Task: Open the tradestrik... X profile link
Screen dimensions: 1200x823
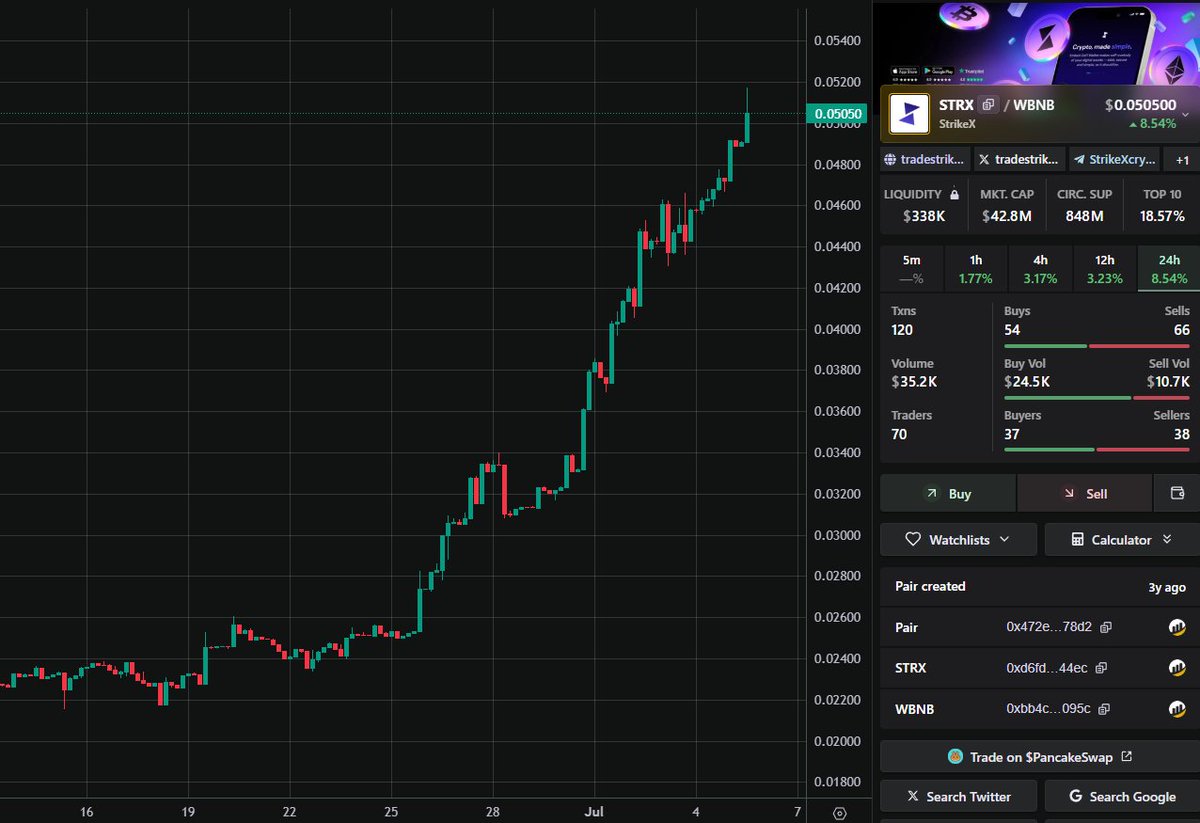Action: pyautogui.click(x=1018, y=159)
